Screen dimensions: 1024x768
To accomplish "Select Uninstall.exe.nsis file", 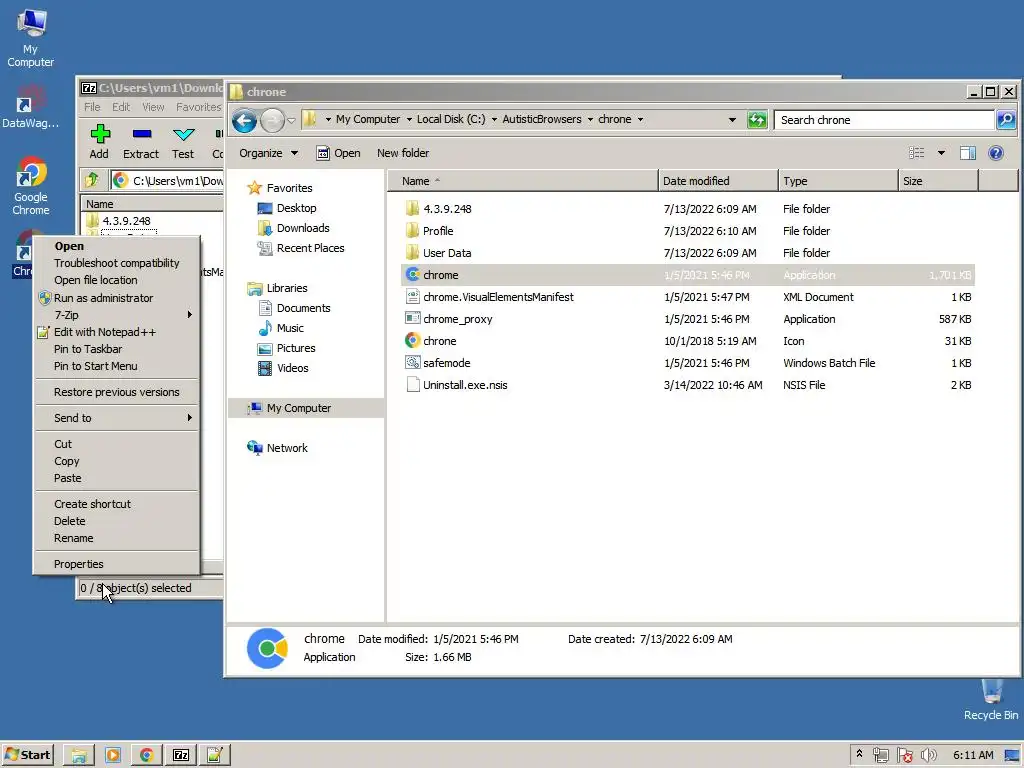I will (688, 385).
